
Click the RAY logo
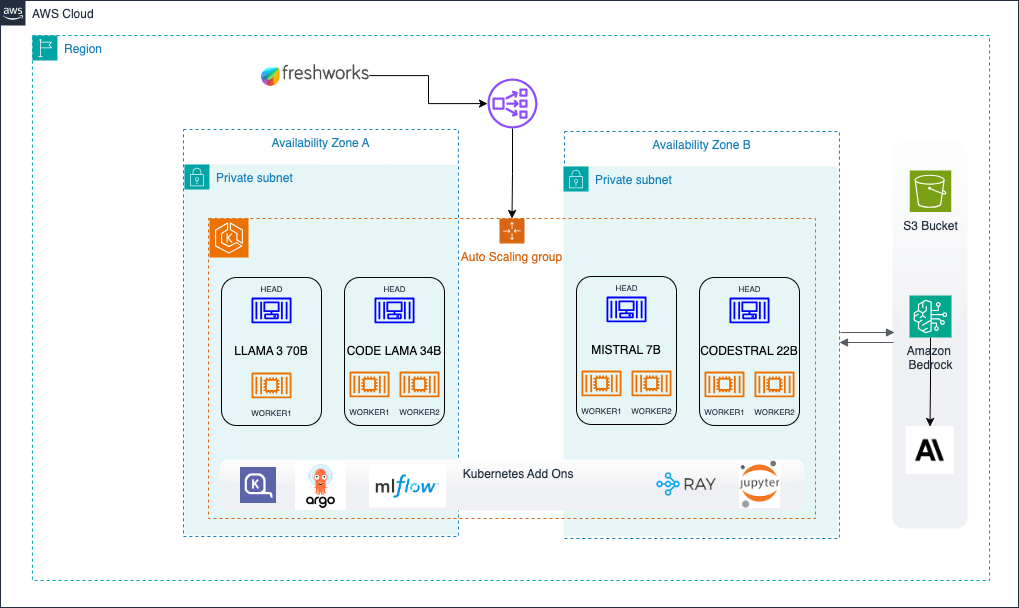click(x=686, y=485)
